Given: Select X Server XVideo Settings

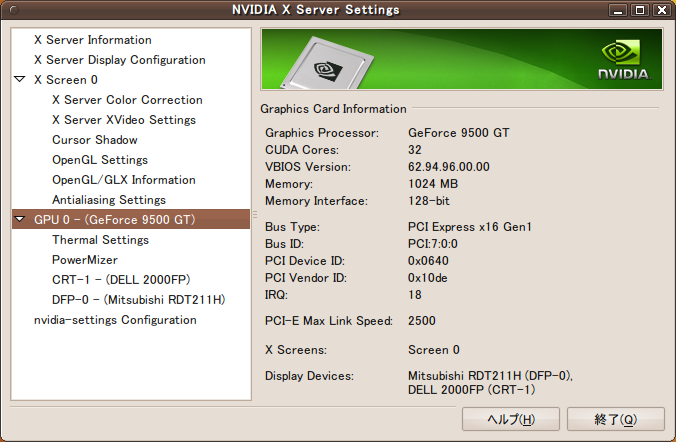Looking at the screenshot, I should (123, 120).
